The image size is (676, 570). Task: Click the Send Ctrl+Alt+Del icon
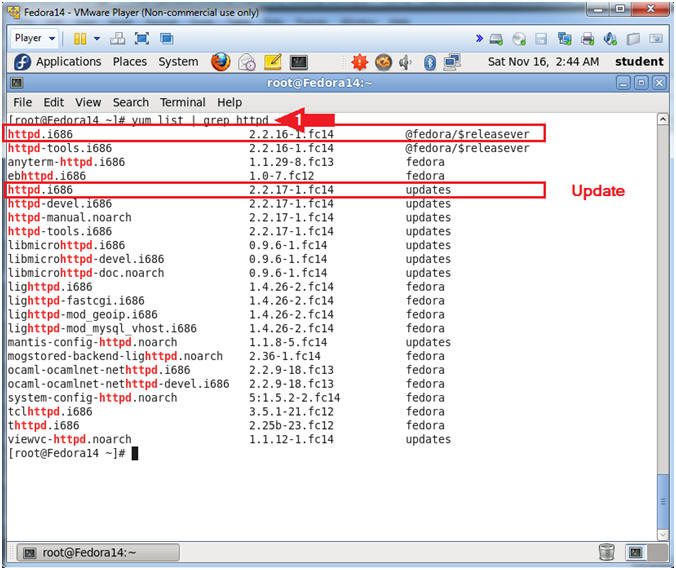coord(117,39)
